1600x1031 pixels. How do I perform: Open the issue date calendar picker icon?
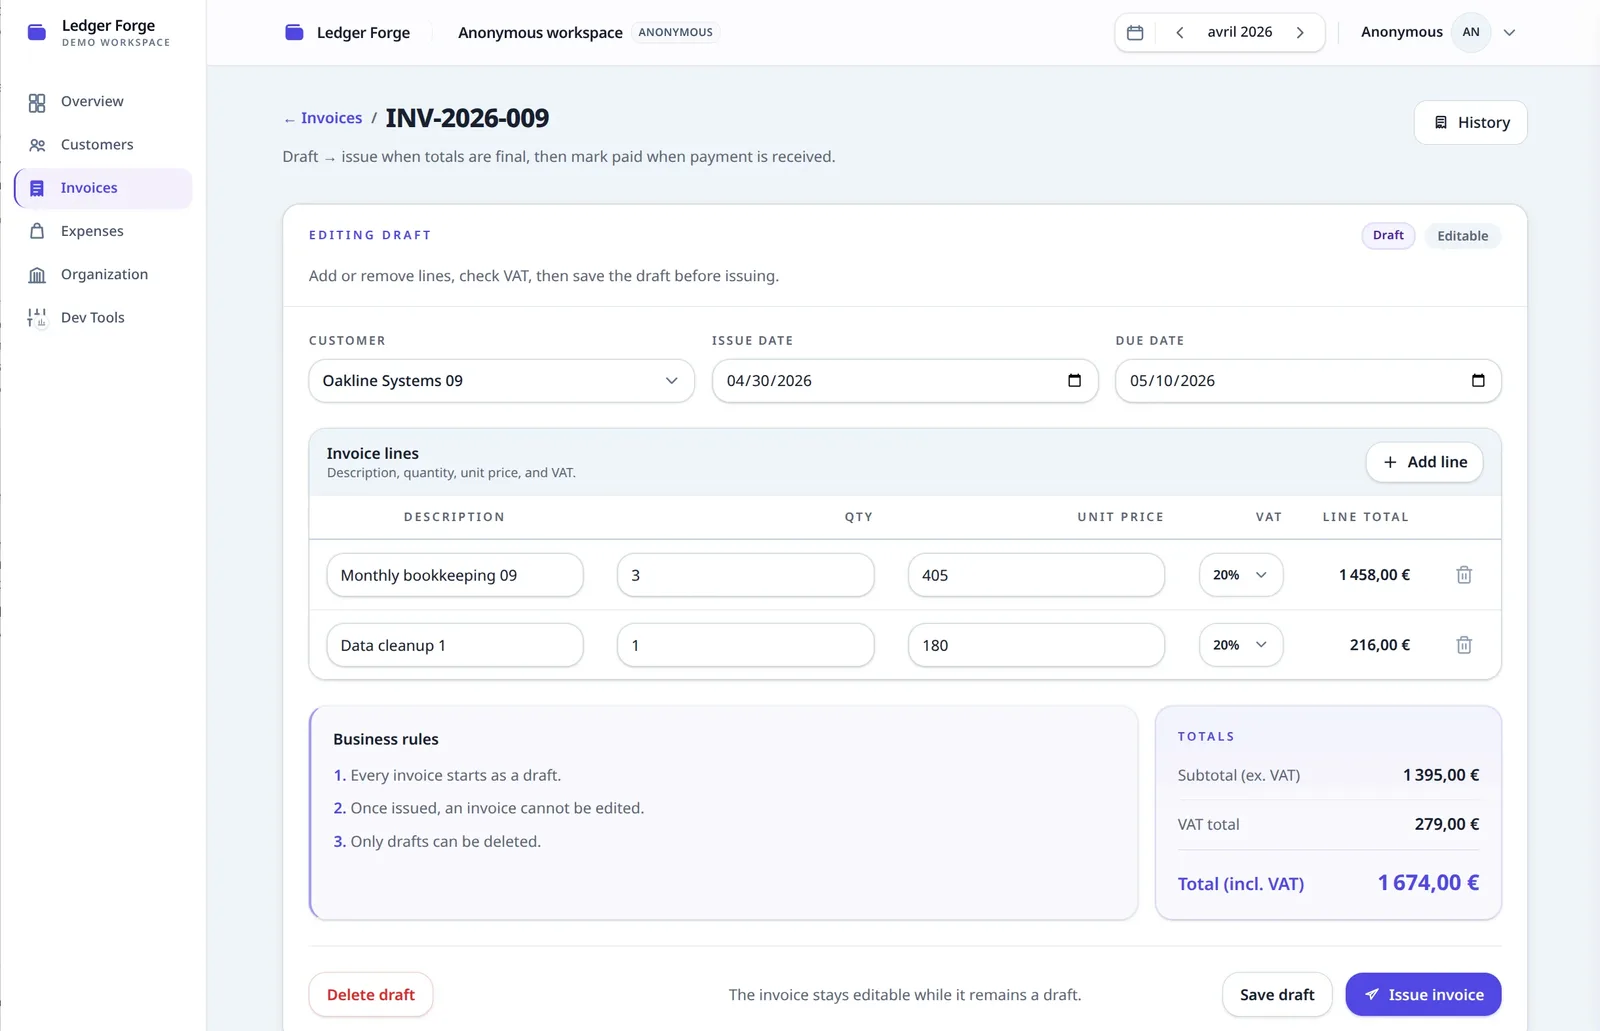1075,381
